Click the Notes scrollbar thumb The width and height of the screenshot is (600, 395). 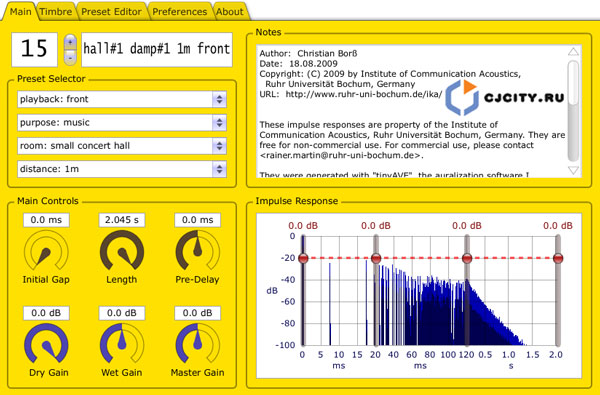573,82
